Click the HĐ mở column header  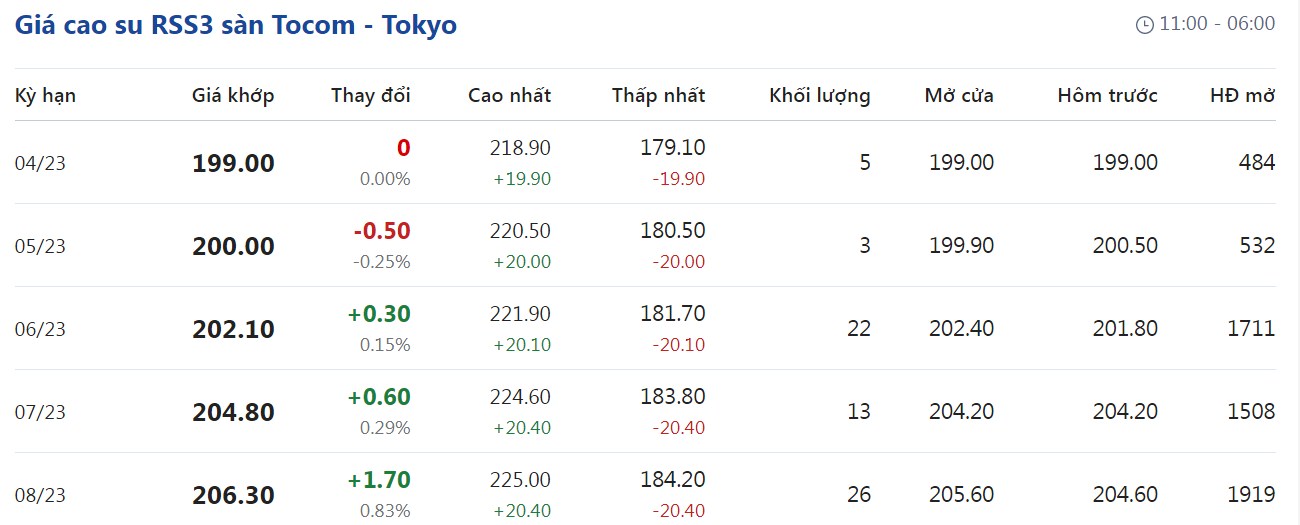(1242, 96)
